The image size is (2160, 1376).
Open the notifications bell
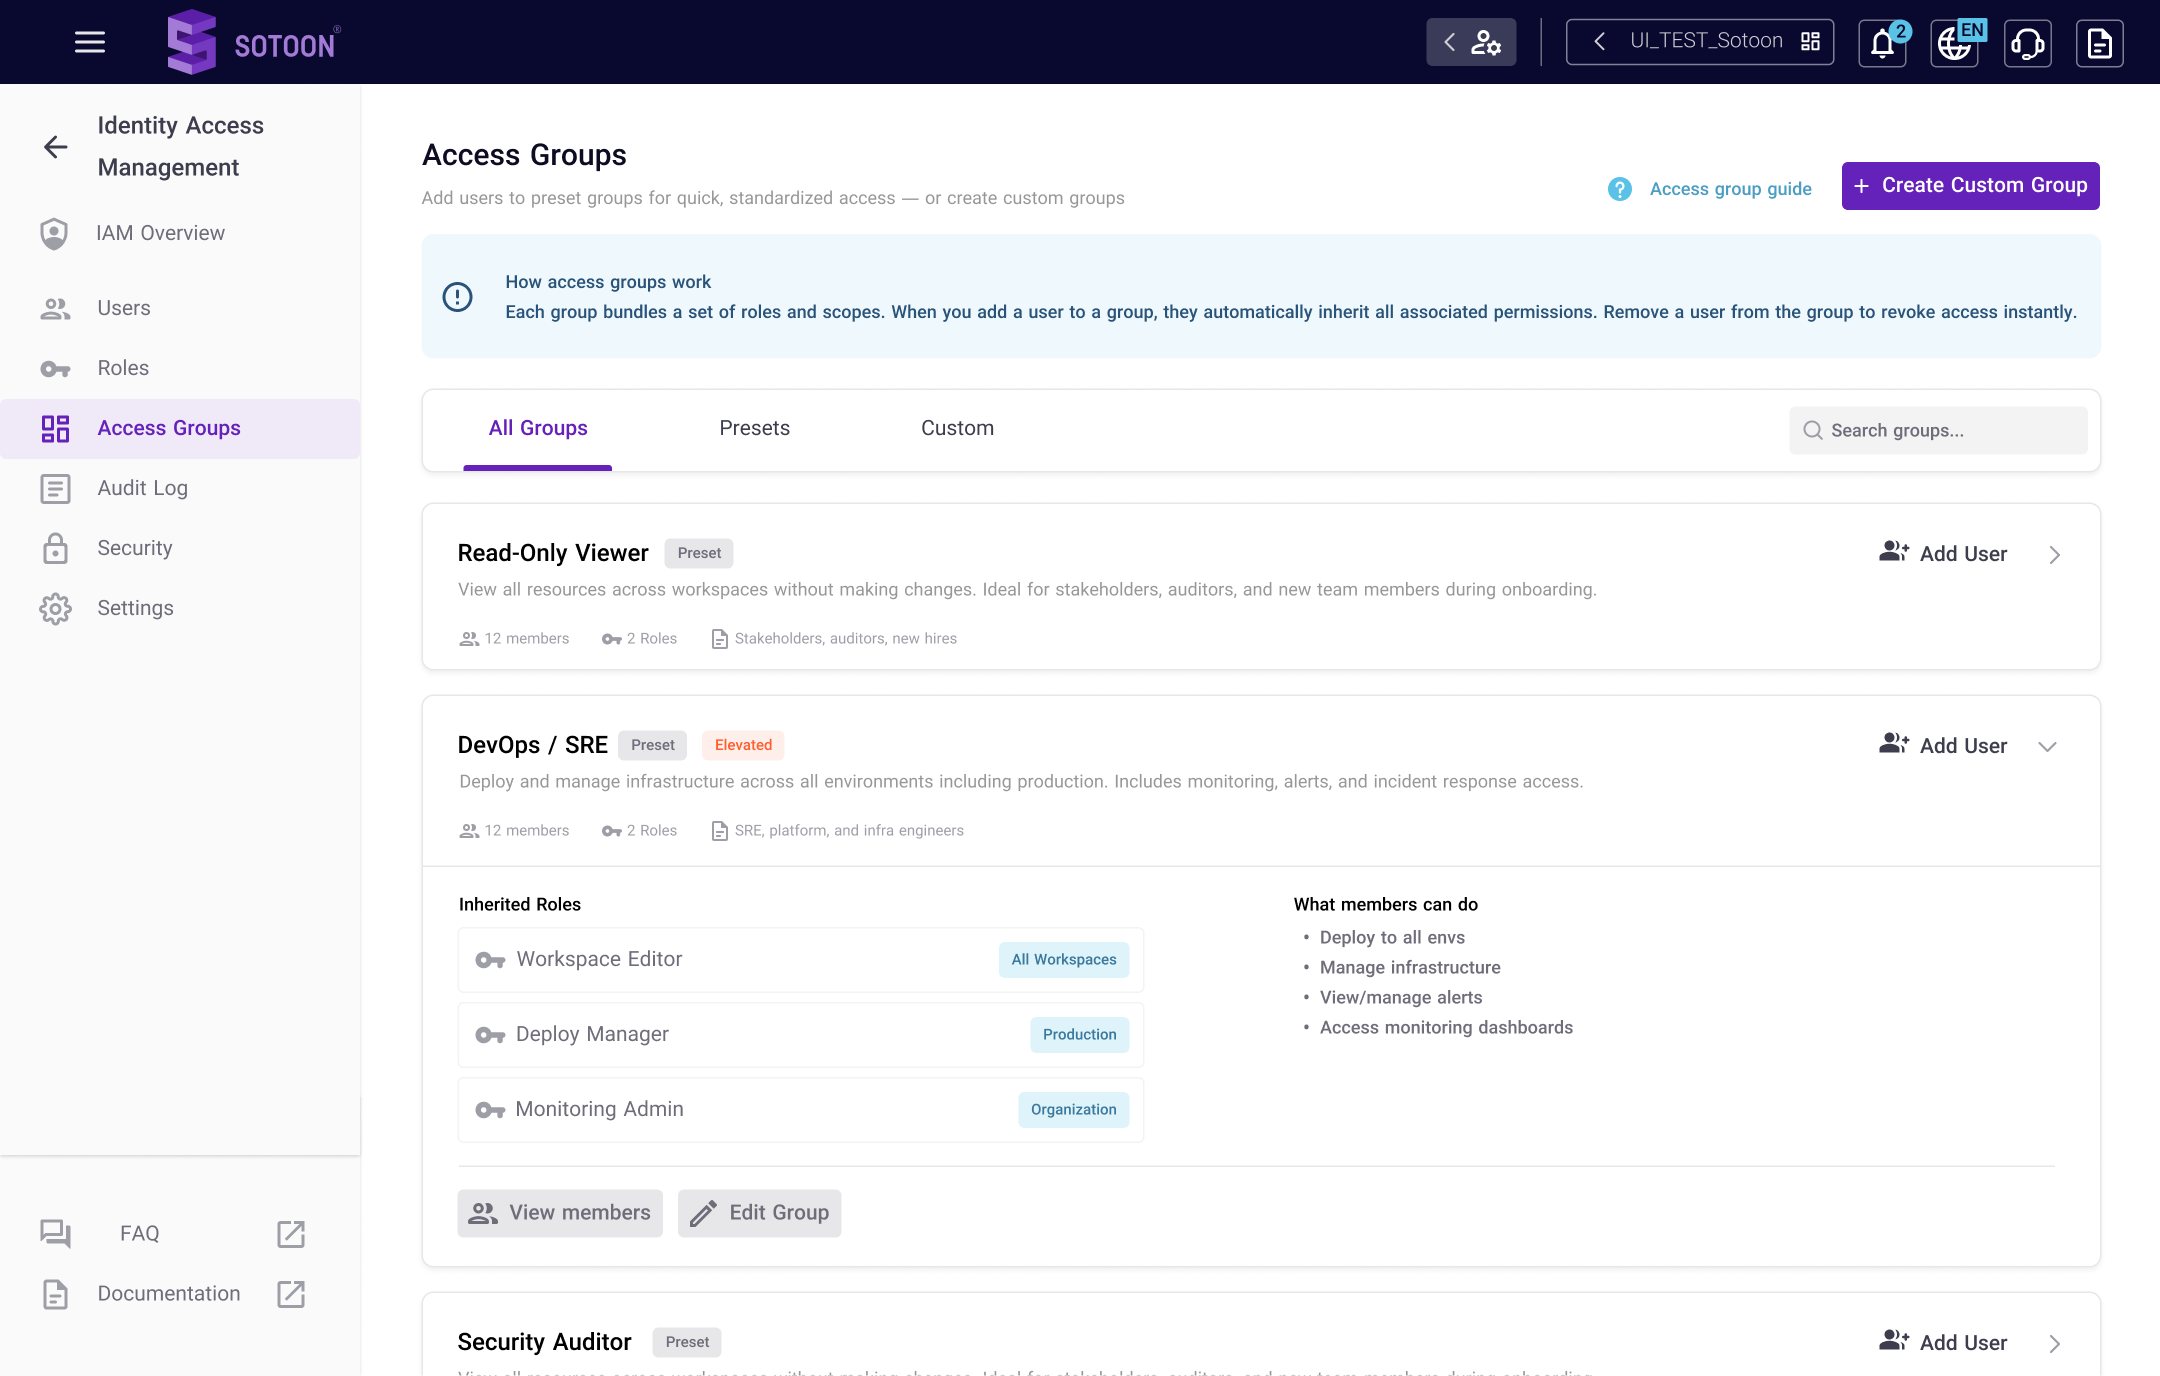click(1883, 43)
